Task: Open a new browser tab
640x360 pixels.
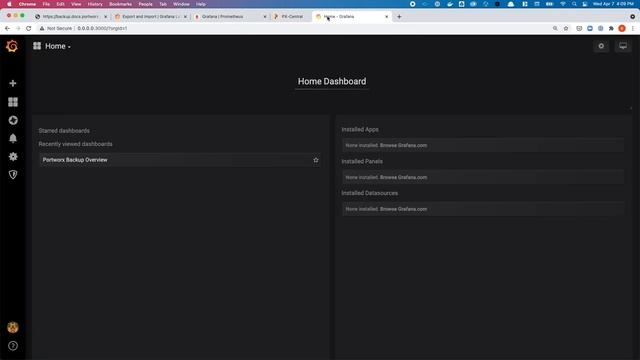Action: [x=399, y=17]
